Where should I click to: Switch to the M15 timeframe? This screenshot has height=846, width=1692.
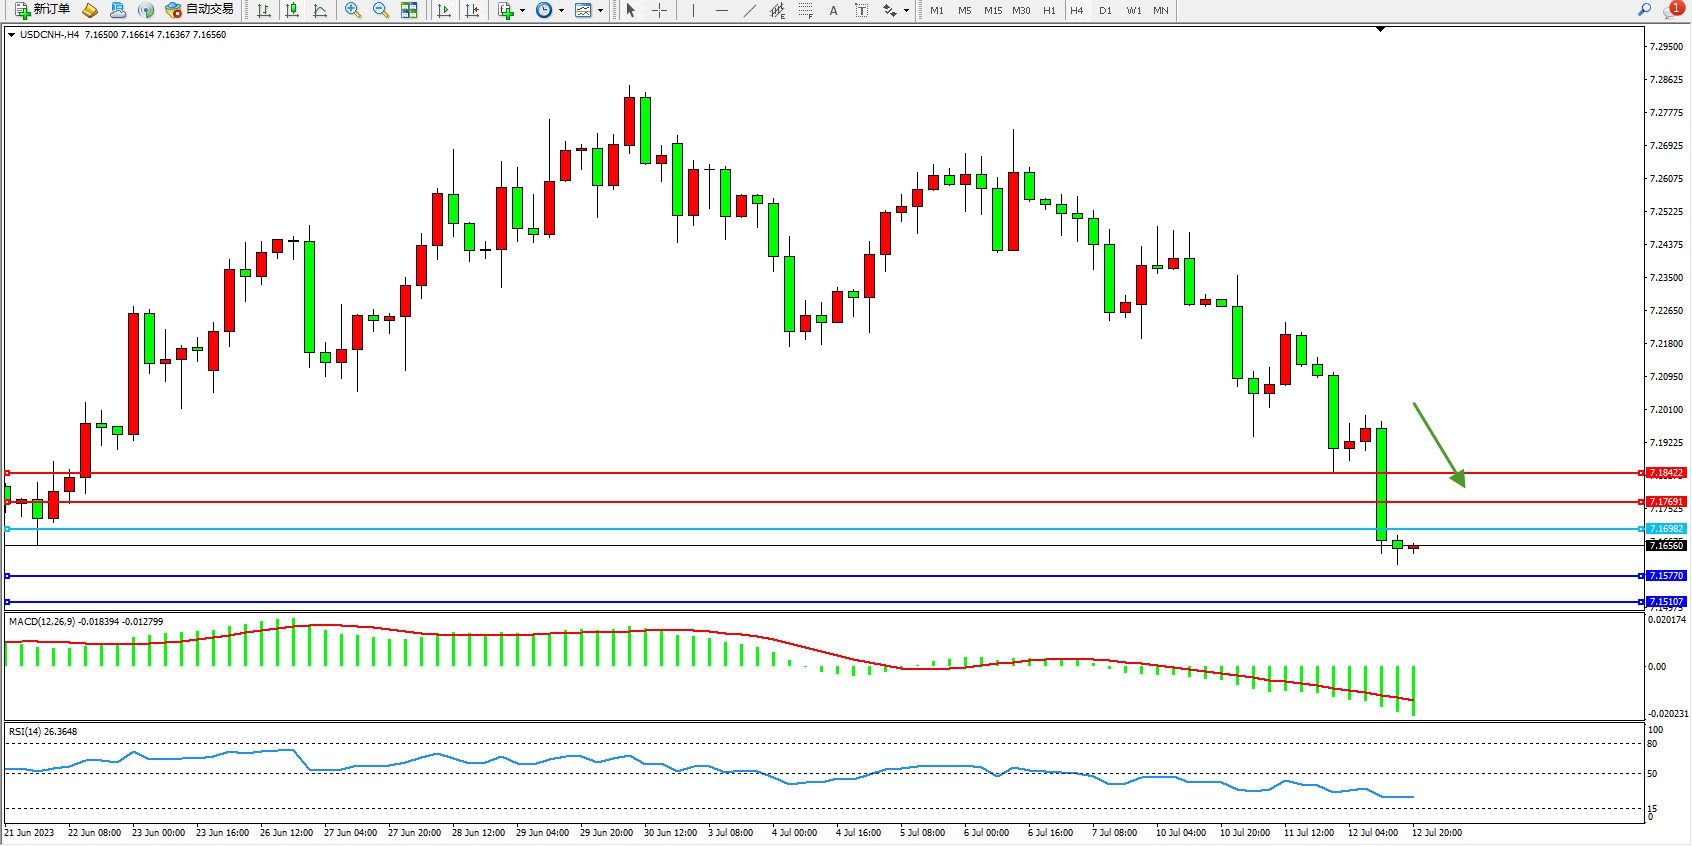[992, 10]
